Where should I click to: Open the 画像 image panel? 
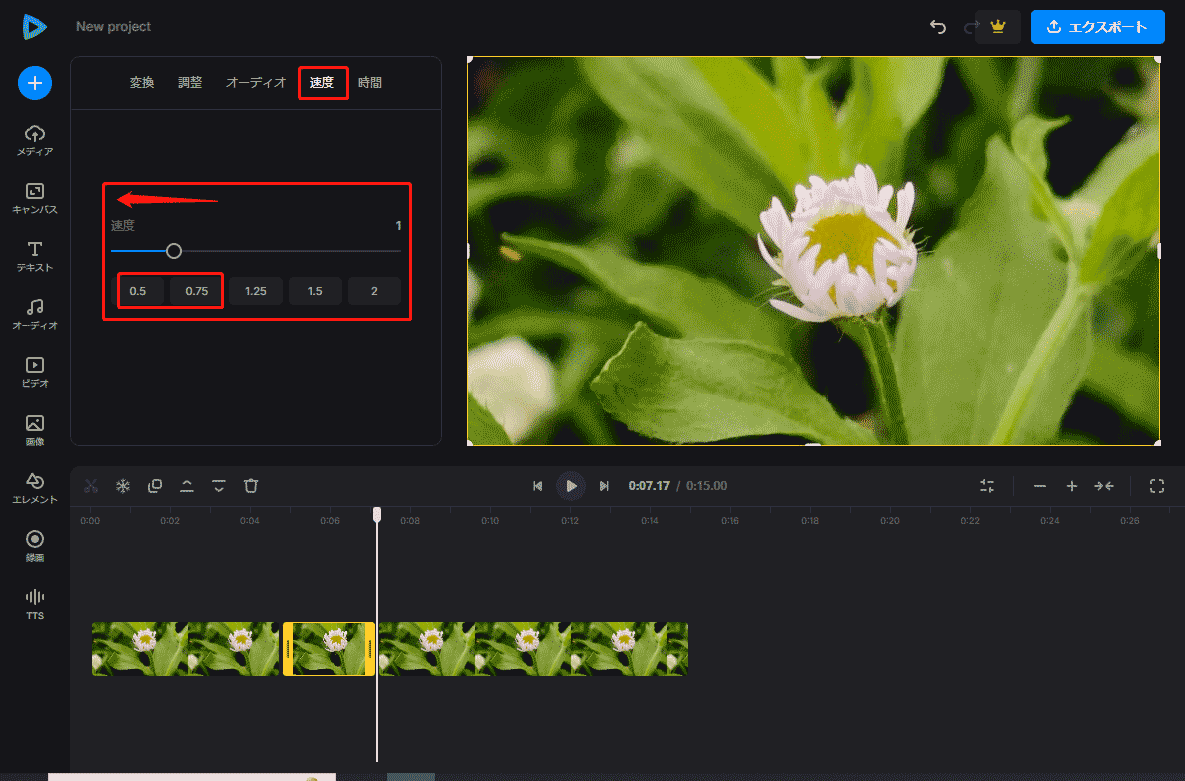pyautogui.click(x=35, y=430)
